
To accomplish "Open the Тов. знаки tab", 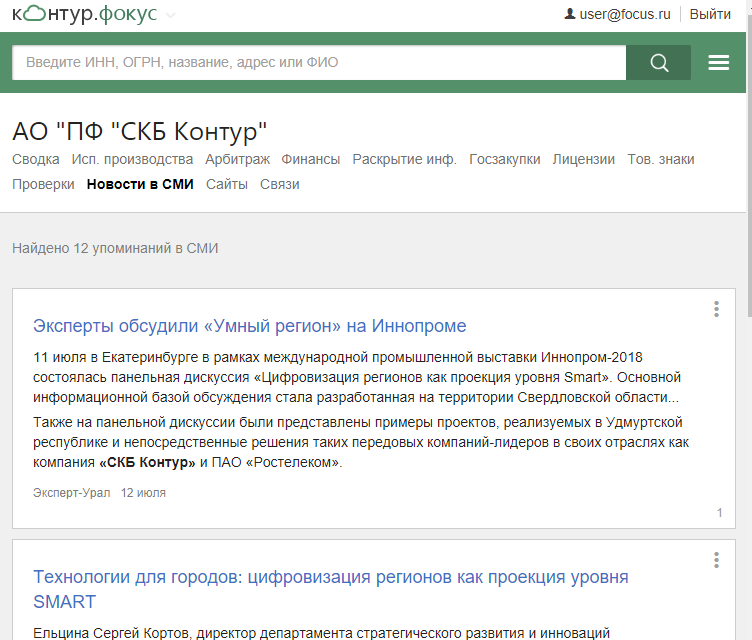I will pyautogui.click(x=661, y=159).
